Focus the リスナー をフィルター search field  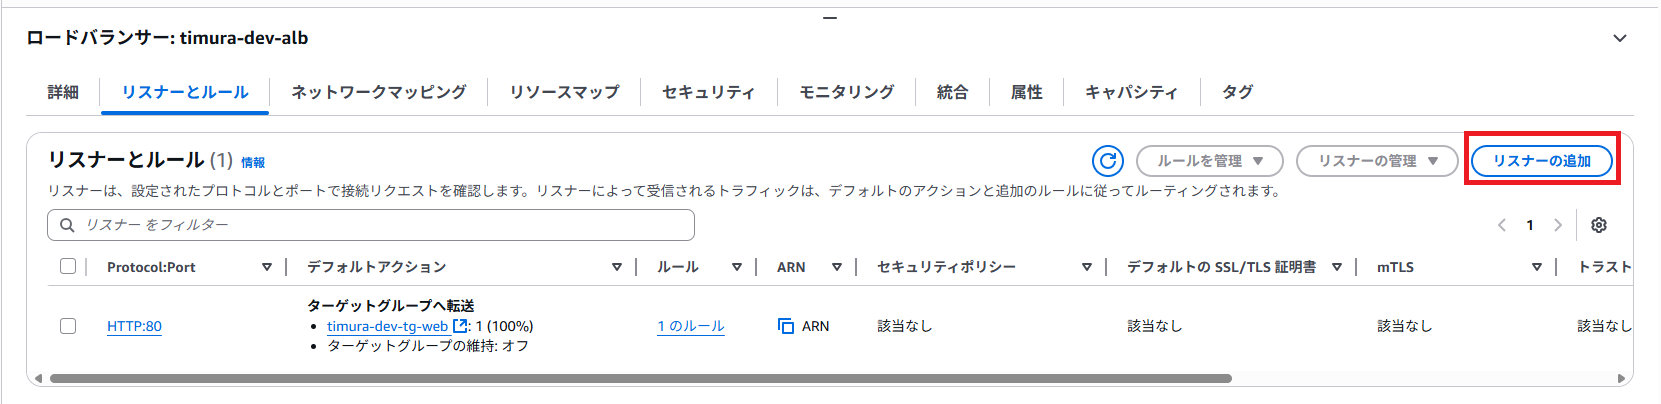pyautogui.click(x=371, y=225)
